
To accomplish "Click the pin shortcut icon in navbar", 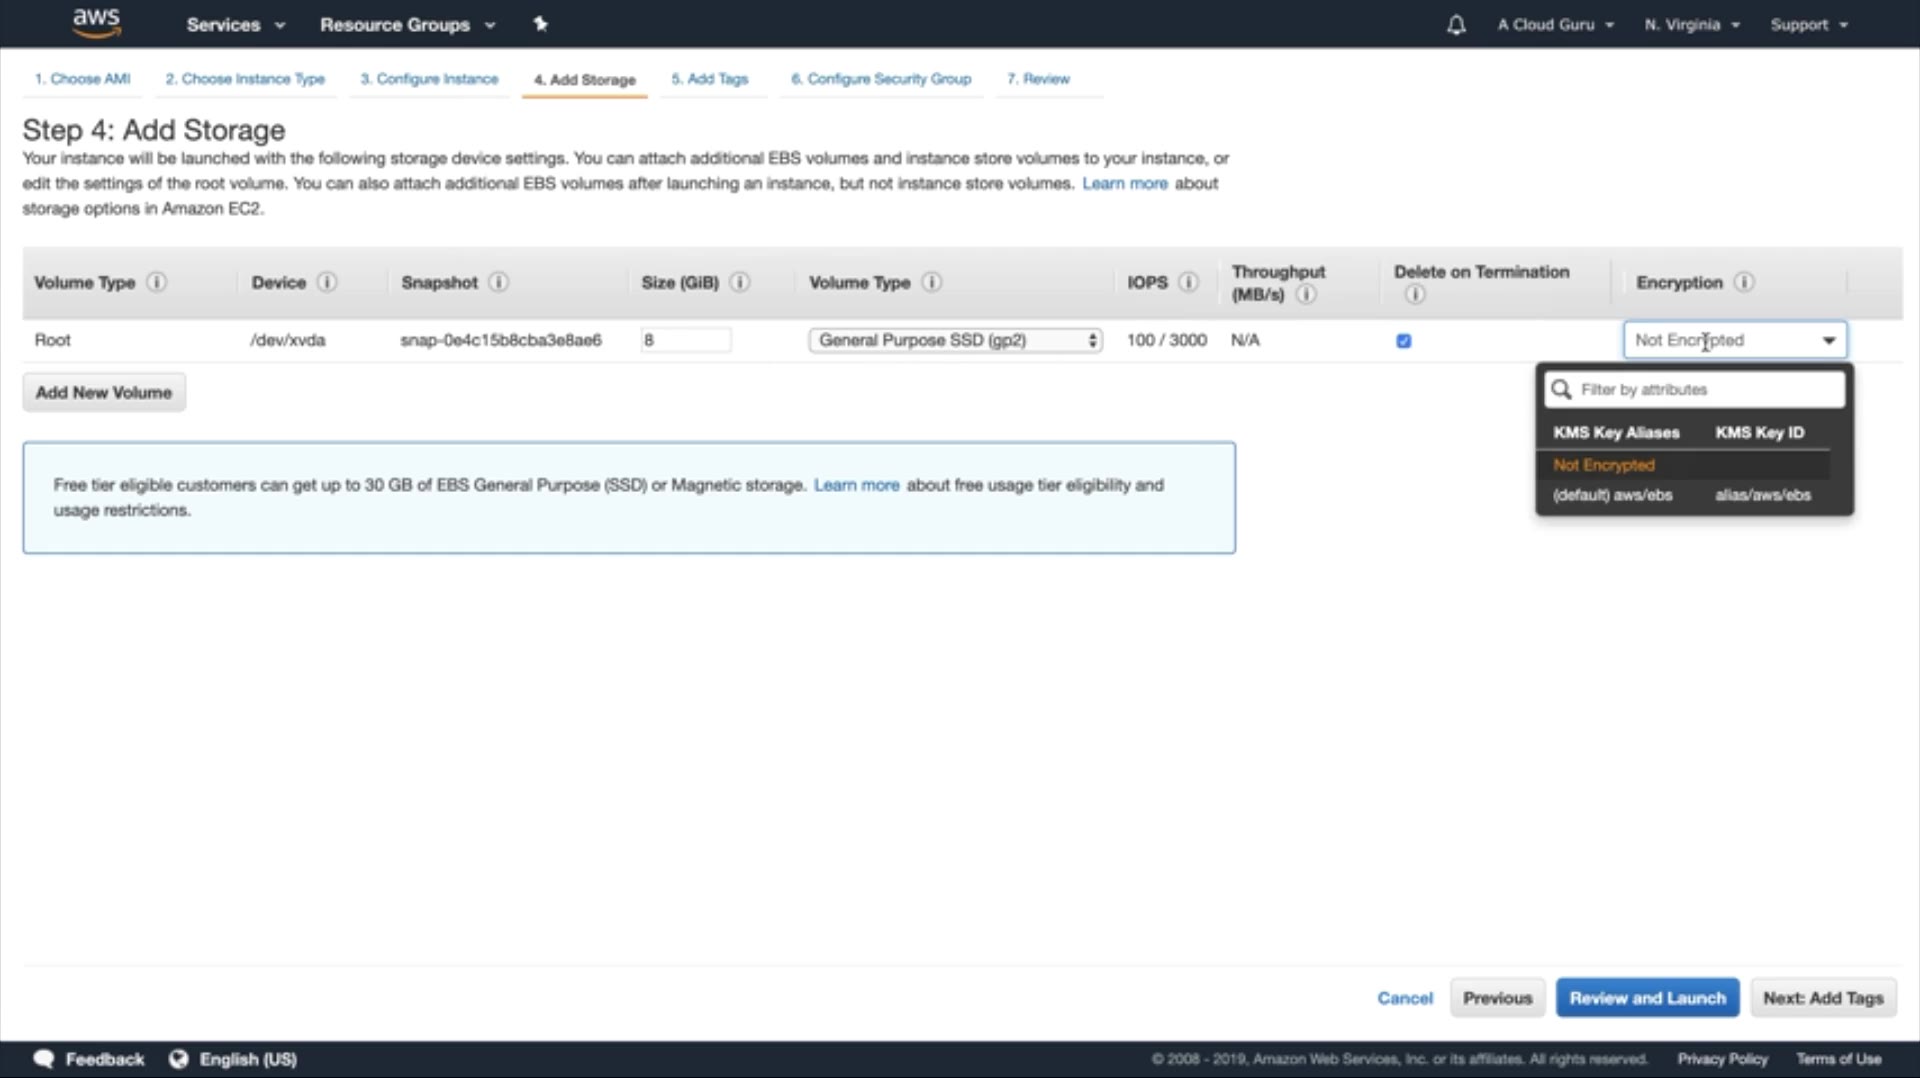I will click(540, 24).
